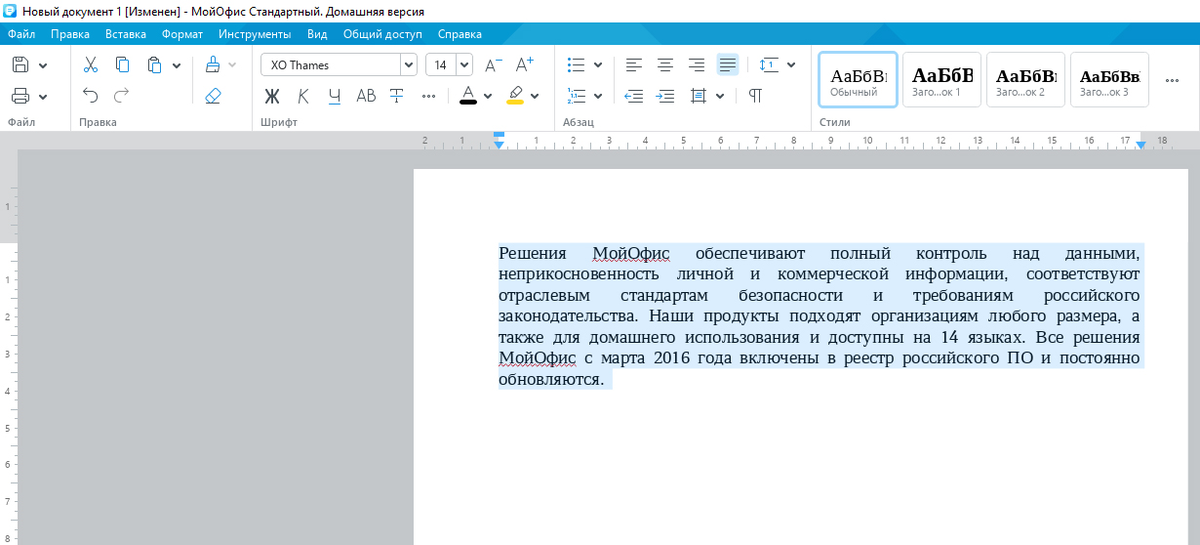The height and width of the screenshot is (545, 1200).
Task: Click the Copy icon
Action: pyautogui.click(x=122, y=65)
